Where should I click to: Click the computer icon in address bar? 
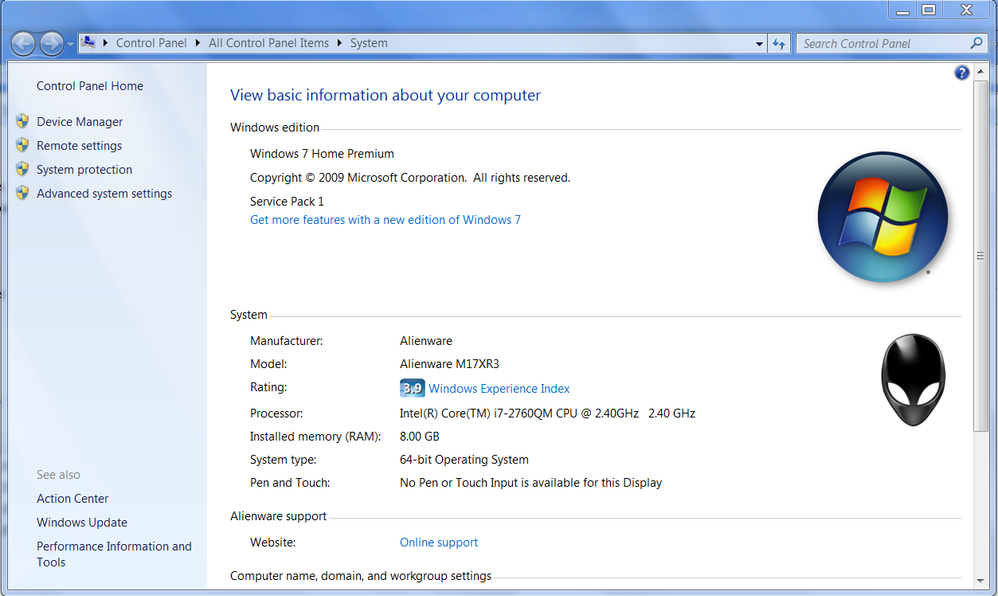[x=88, y=43]
